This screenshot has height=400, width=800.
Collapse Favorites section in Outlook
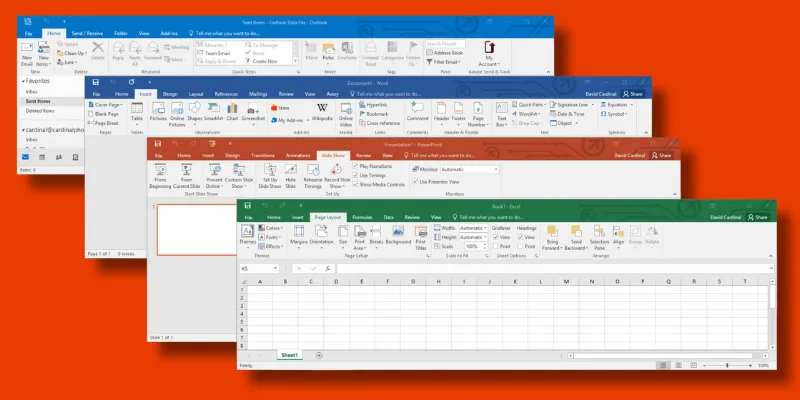pos(23,81)
